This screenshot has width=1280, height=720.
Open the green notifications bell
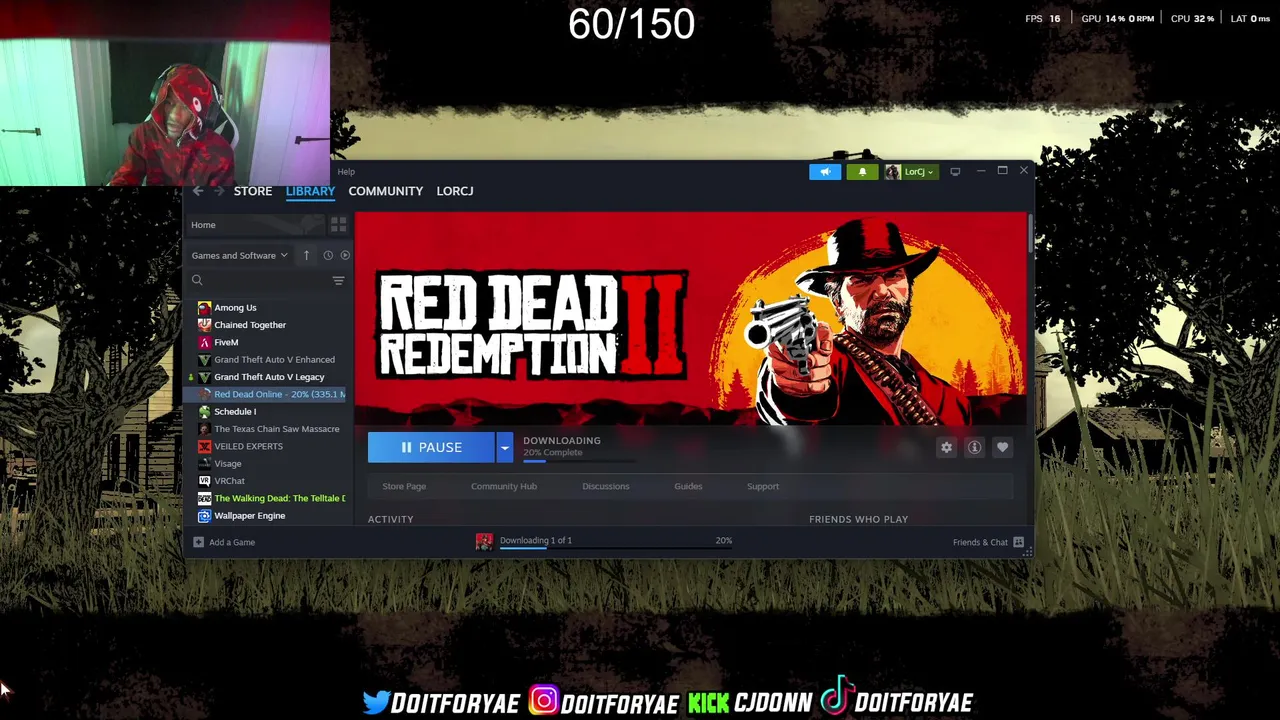coord(862,172)
